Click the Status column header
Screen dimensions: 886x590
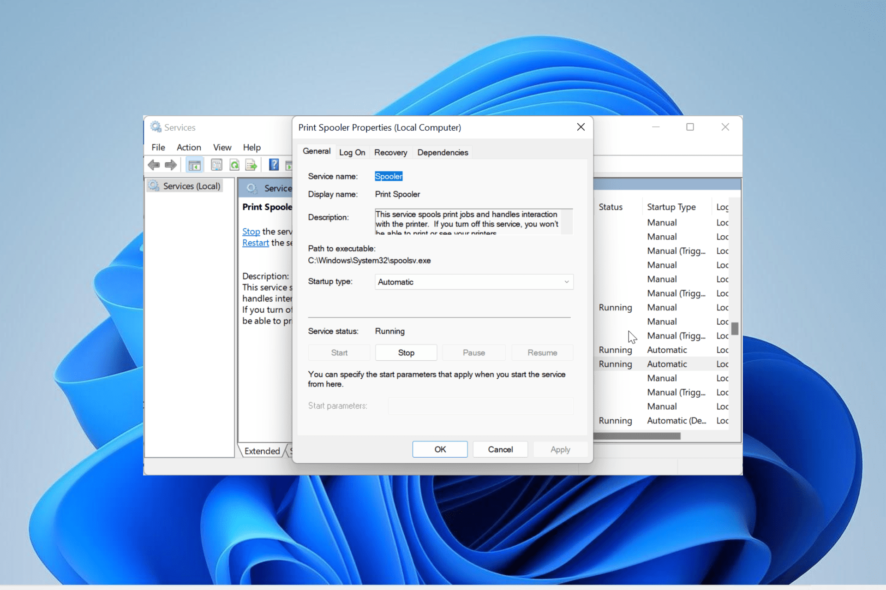pos(610,207)
